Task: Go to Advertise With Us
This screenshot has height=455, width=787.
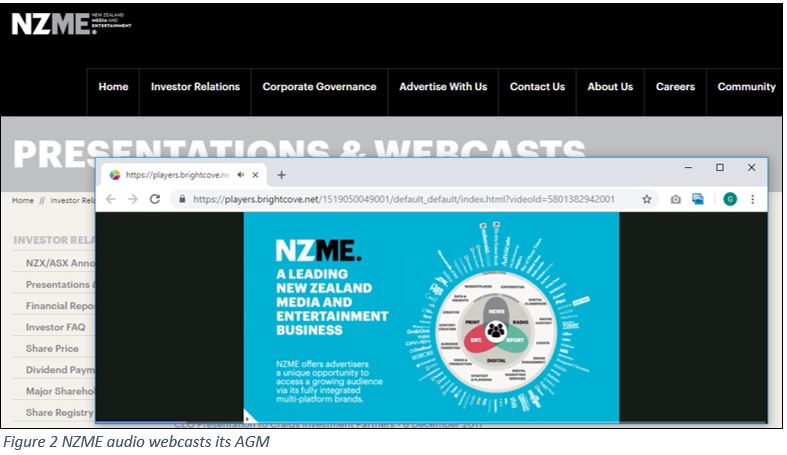Action: click(443, 87)
